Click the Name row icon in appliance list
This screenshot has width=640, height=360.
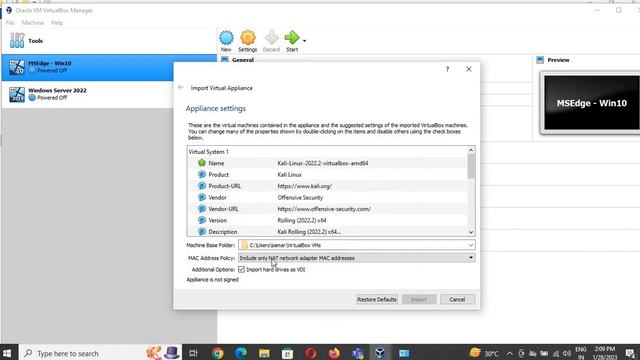click(202, 163)
